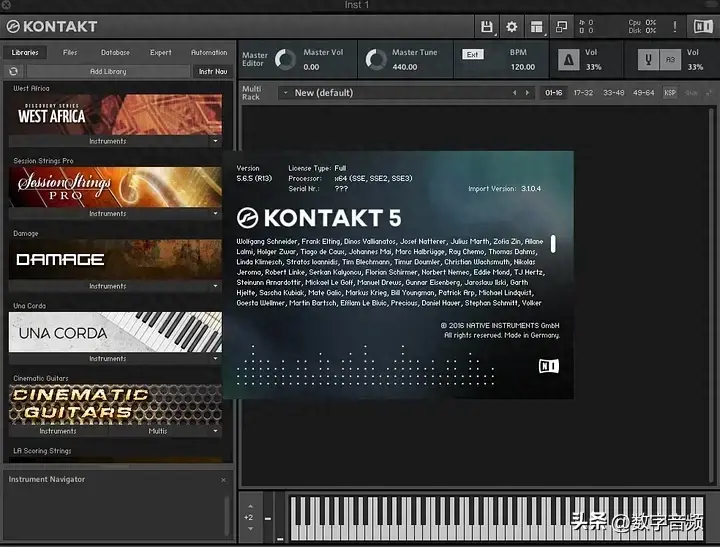The width and height of the screenshot is (720, 547).
Task: Open Cinematic Guitars Multis list
Action: [158, 431]
